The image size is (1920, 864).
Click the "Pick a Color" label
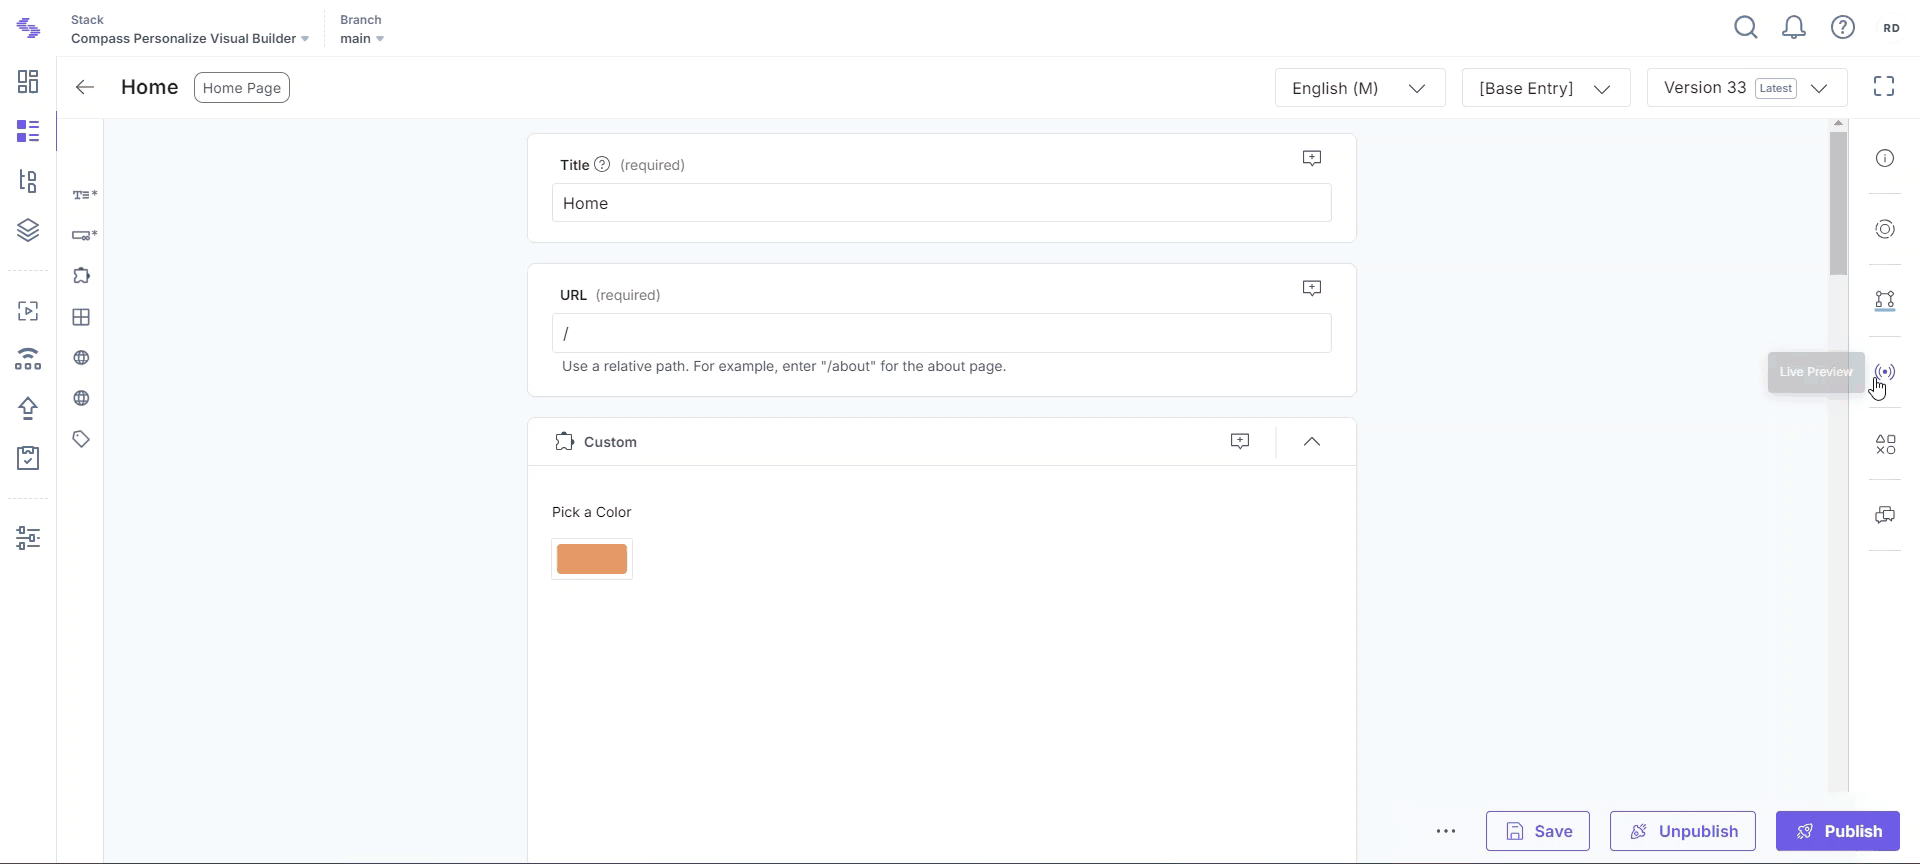pyautogui.click(x=592, y=512)
